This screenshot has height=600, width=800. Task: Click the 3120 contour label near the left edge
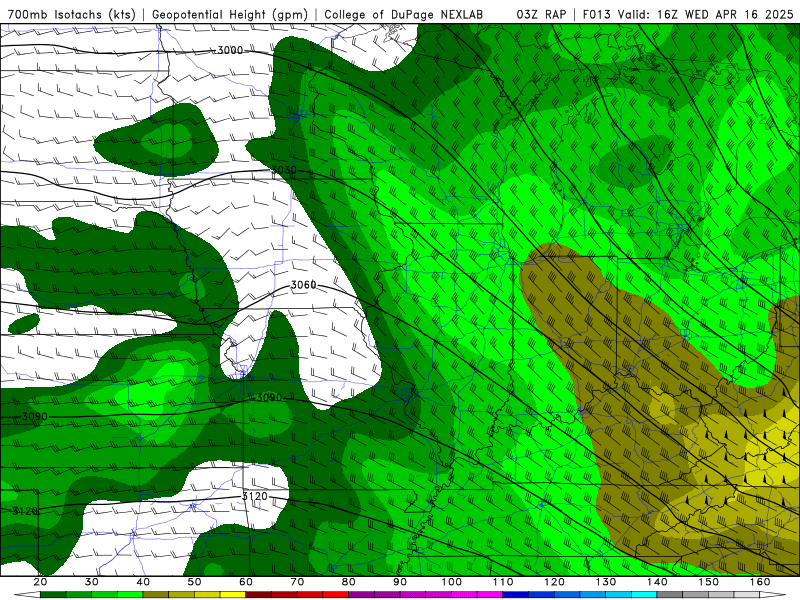pos(24,511)
